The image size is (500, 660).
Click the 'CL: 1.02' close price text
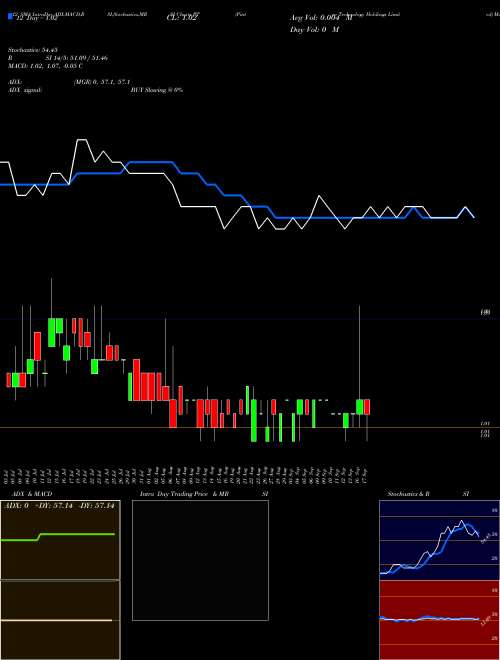click(182, 18)
